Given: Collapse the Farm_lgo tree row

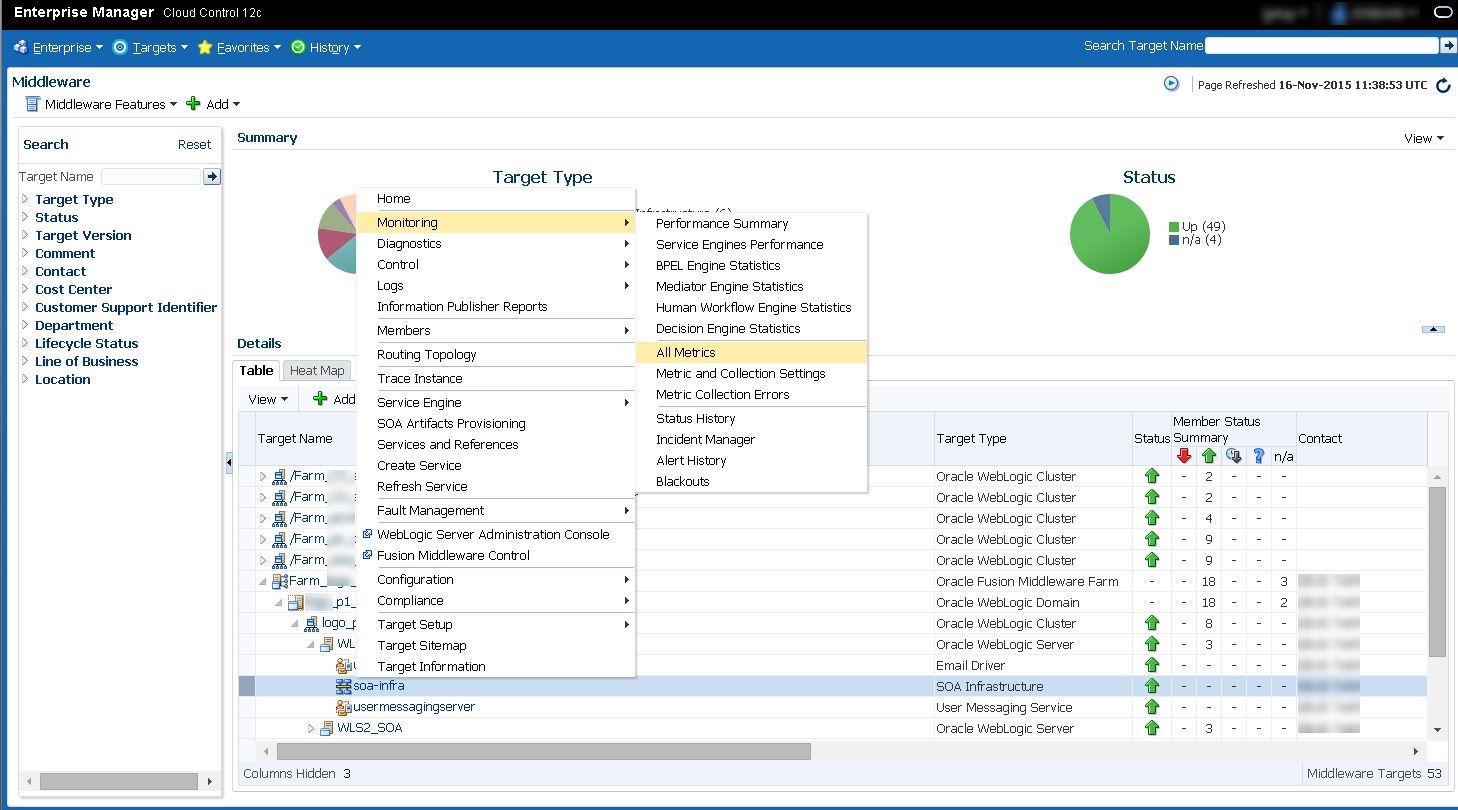Looking at the screenshot, I should tap(262, 581).
